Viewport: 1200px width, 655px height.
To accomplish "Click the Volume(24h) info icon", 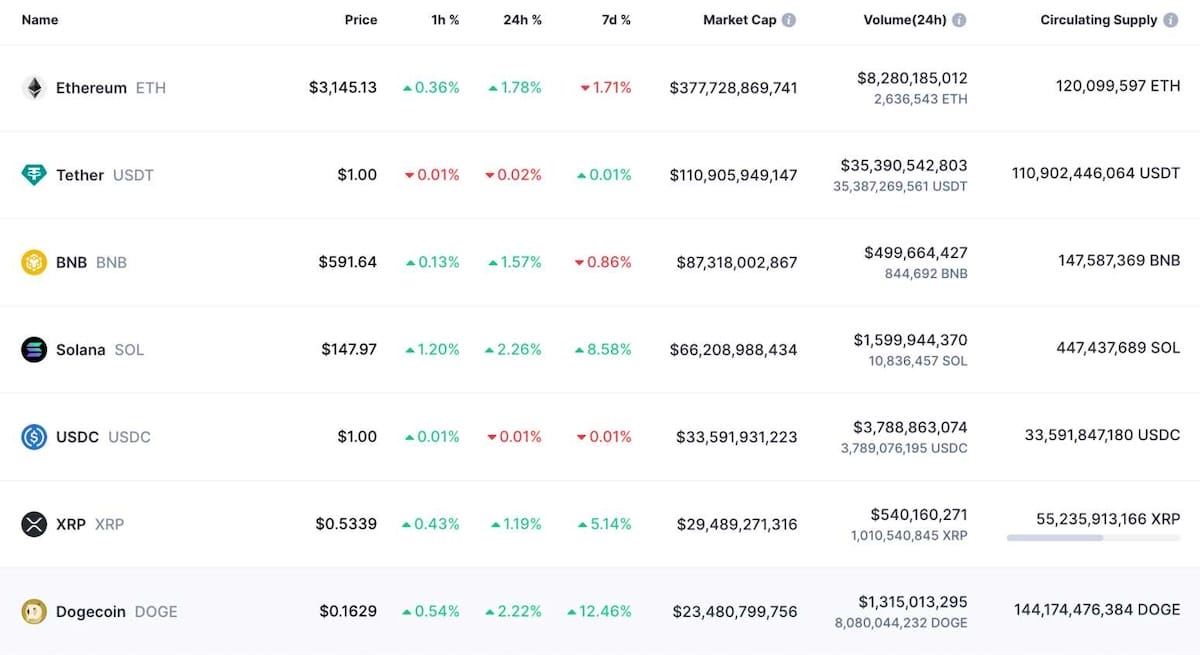I will [959, 20].
